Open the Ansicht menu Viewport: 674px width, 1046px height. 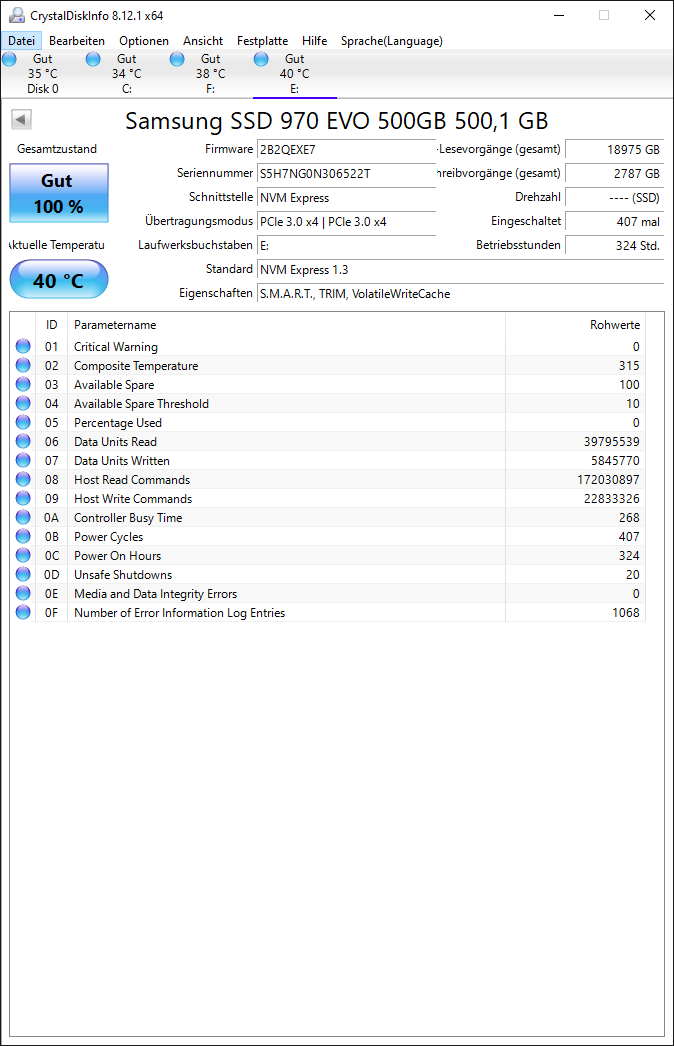coord(203,41)
